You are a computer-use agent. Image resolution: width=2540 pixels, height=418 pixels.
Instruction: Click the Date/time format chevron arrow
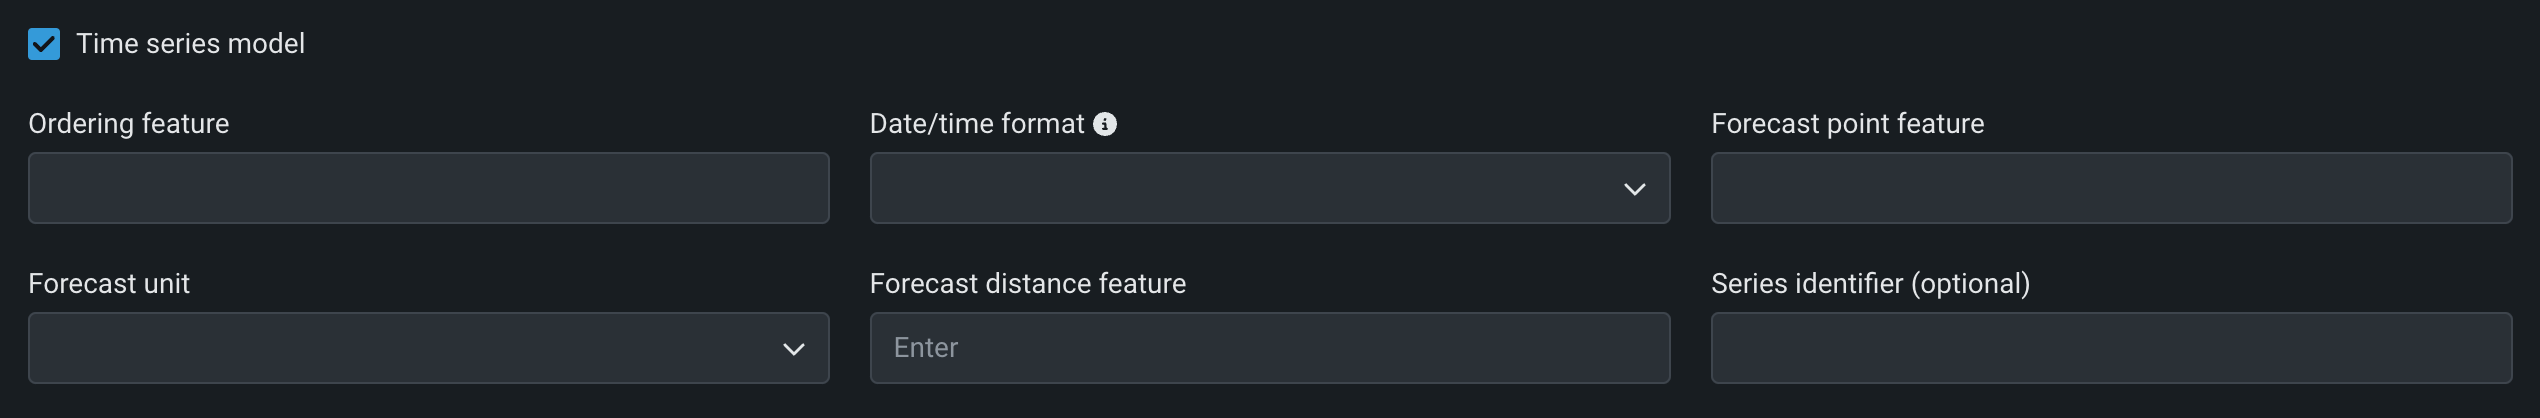pos(1634,189)
